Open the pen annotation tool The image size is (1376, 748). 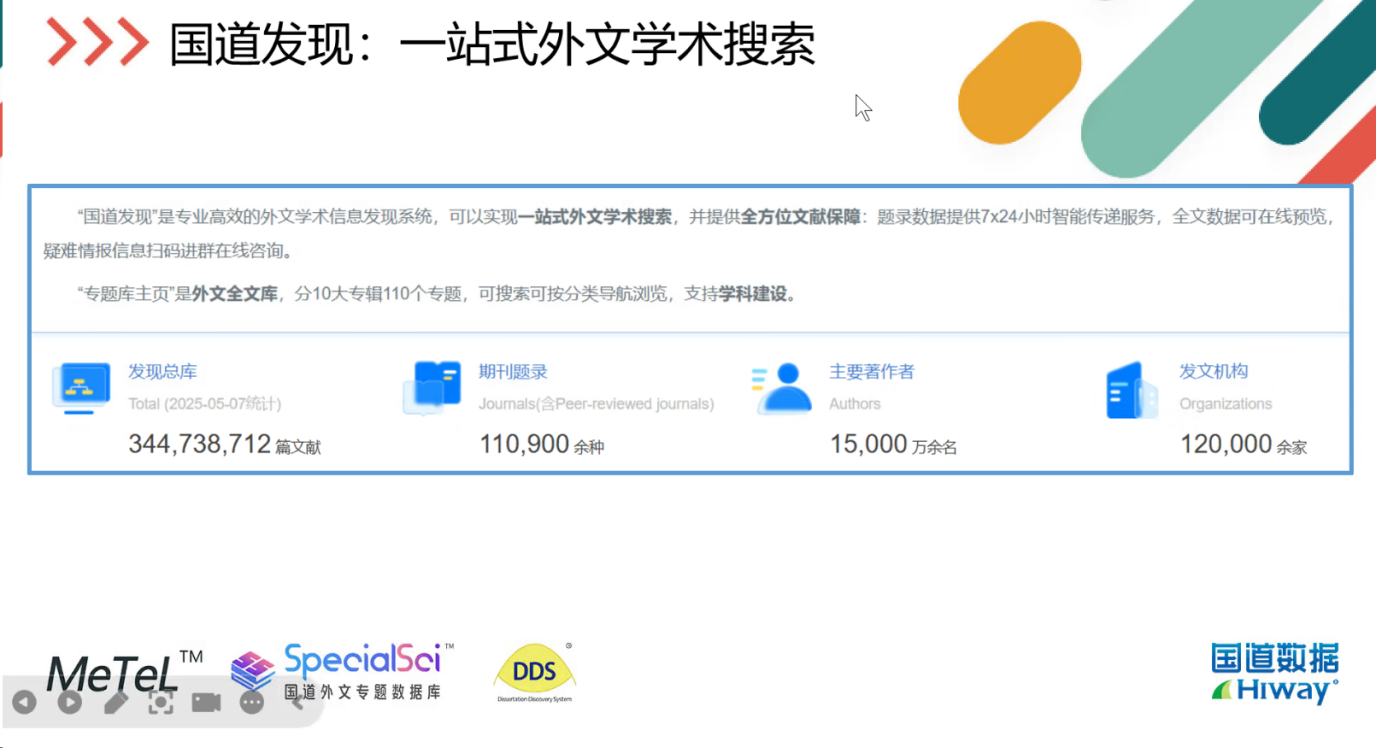tap(115, 702)
